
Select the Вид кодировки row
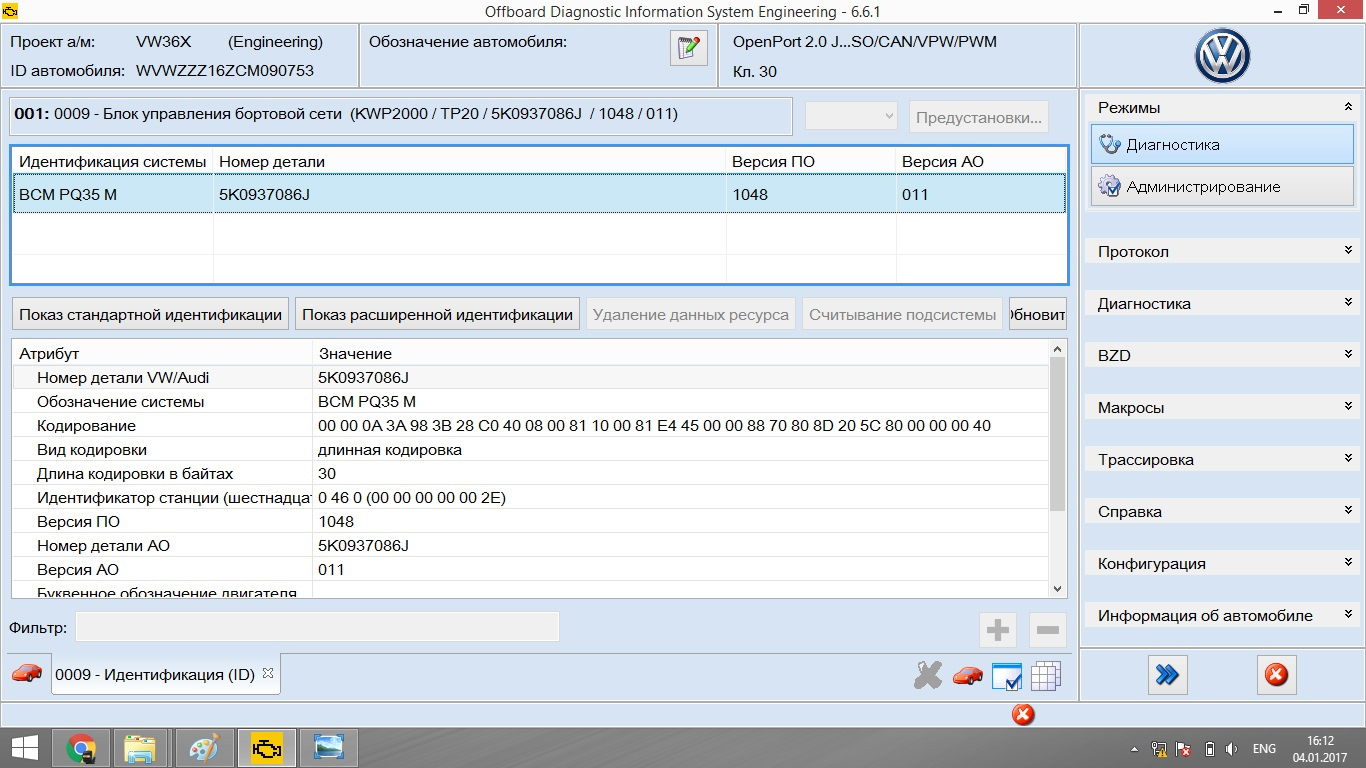pos(530,449)
